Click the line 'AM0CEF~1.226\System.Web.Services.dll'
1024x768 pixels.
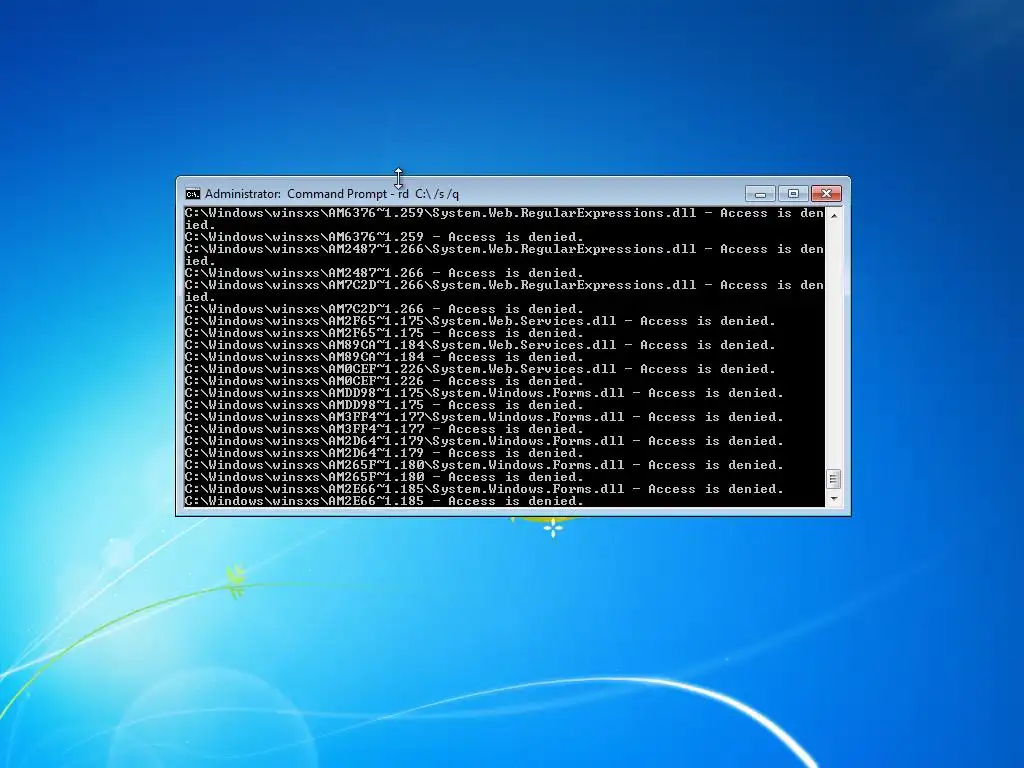coord(480,369)
